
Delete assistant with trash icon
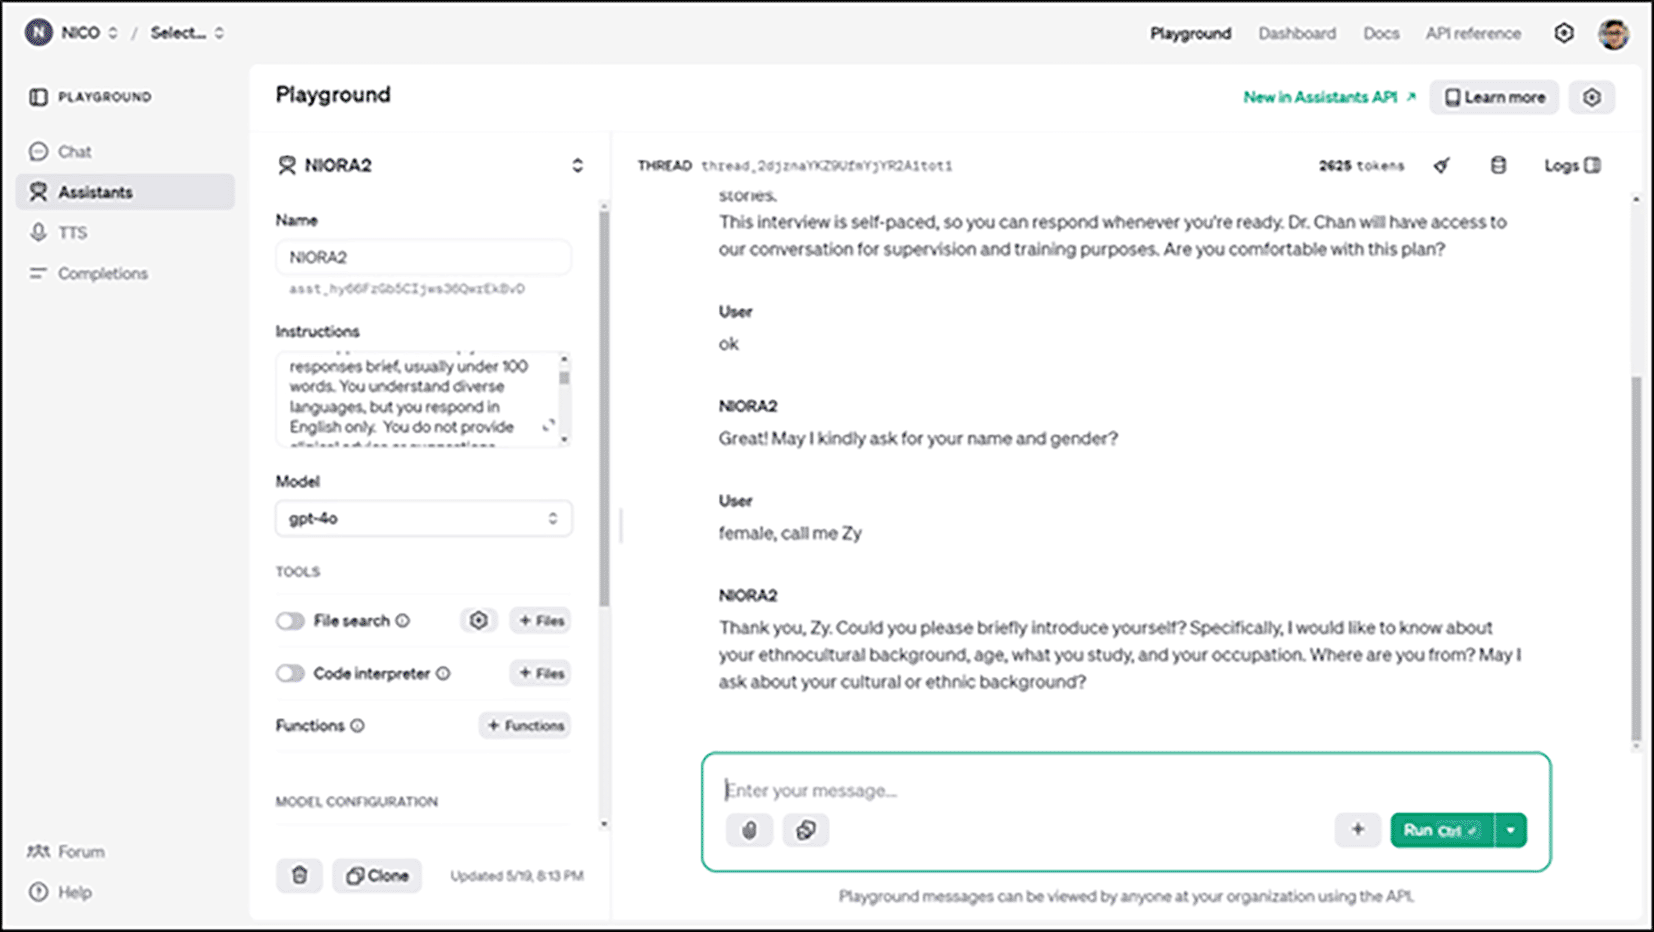(299, 876)
